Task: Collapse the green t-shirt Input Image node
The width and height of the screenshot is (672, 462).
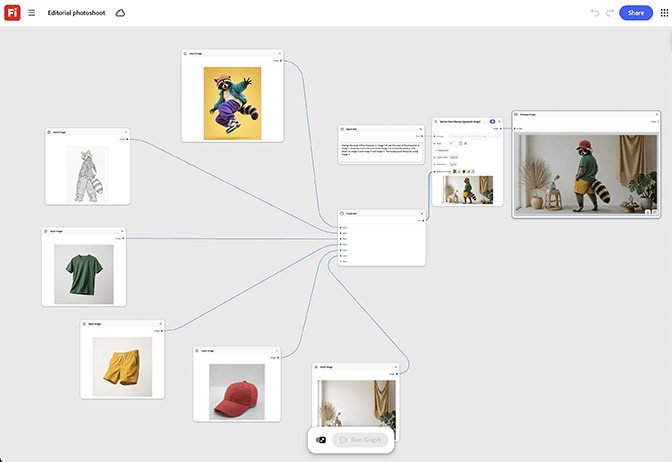Action: pyautogui.click(x=122, y=231)
